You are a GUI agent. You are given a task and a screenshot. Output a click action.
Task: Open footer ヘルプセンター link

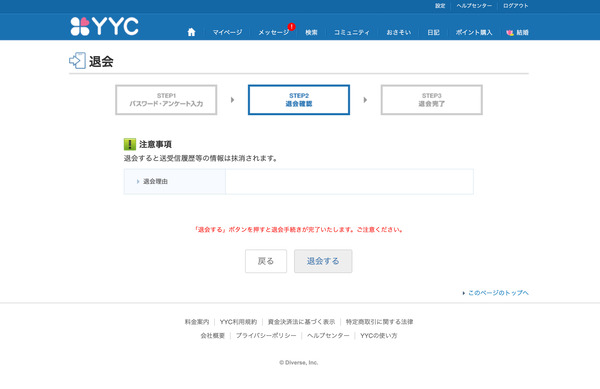(328, 335)
